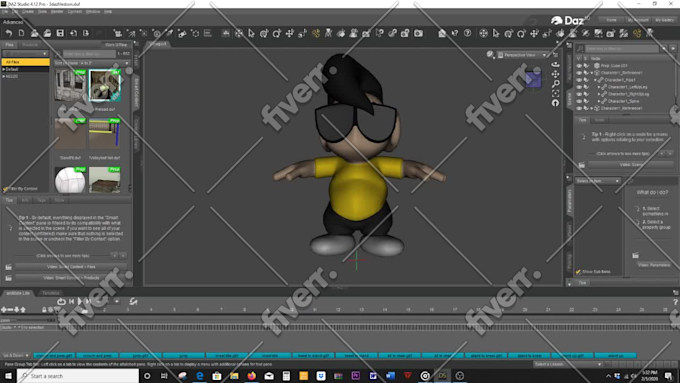Screen dimensions: 680x383
Task: Click the aniMate gear settings icon
Action: 50,310
